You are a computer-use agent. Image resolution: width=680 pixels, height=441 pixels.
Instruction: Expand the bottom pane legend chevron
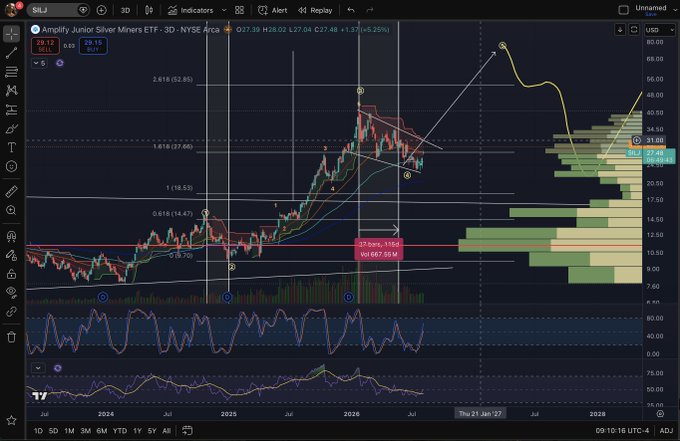coord(38,368)
